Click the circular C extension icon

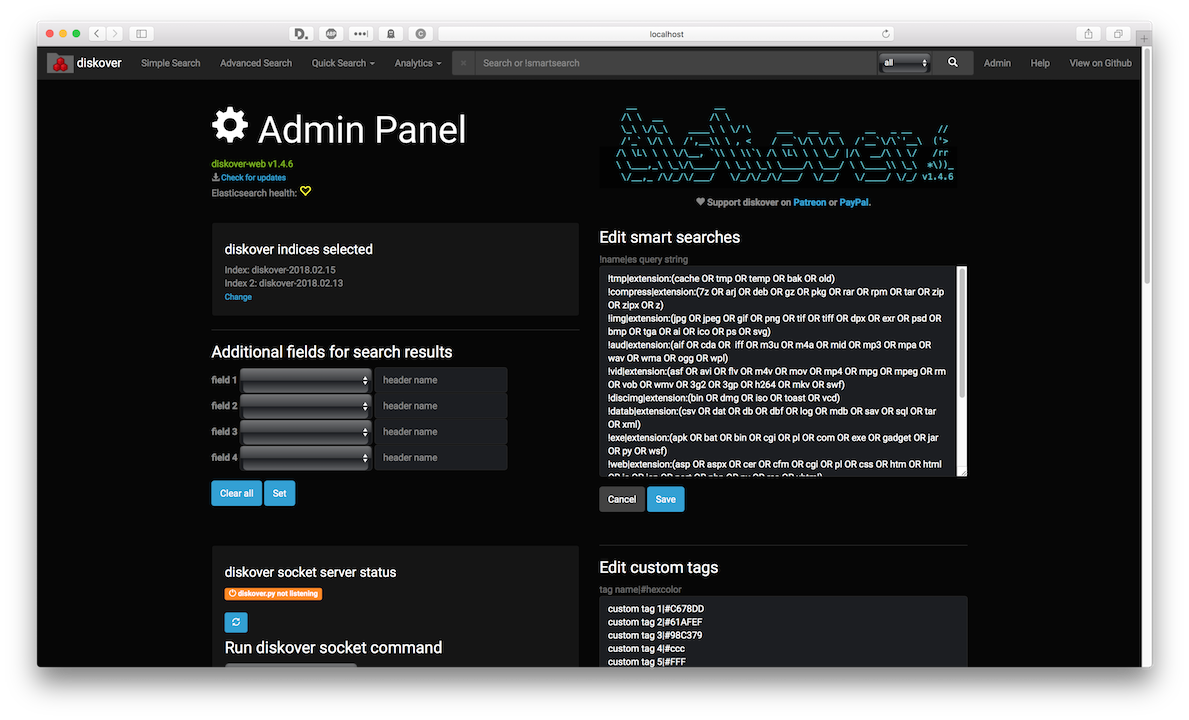[x=421, y=33]
